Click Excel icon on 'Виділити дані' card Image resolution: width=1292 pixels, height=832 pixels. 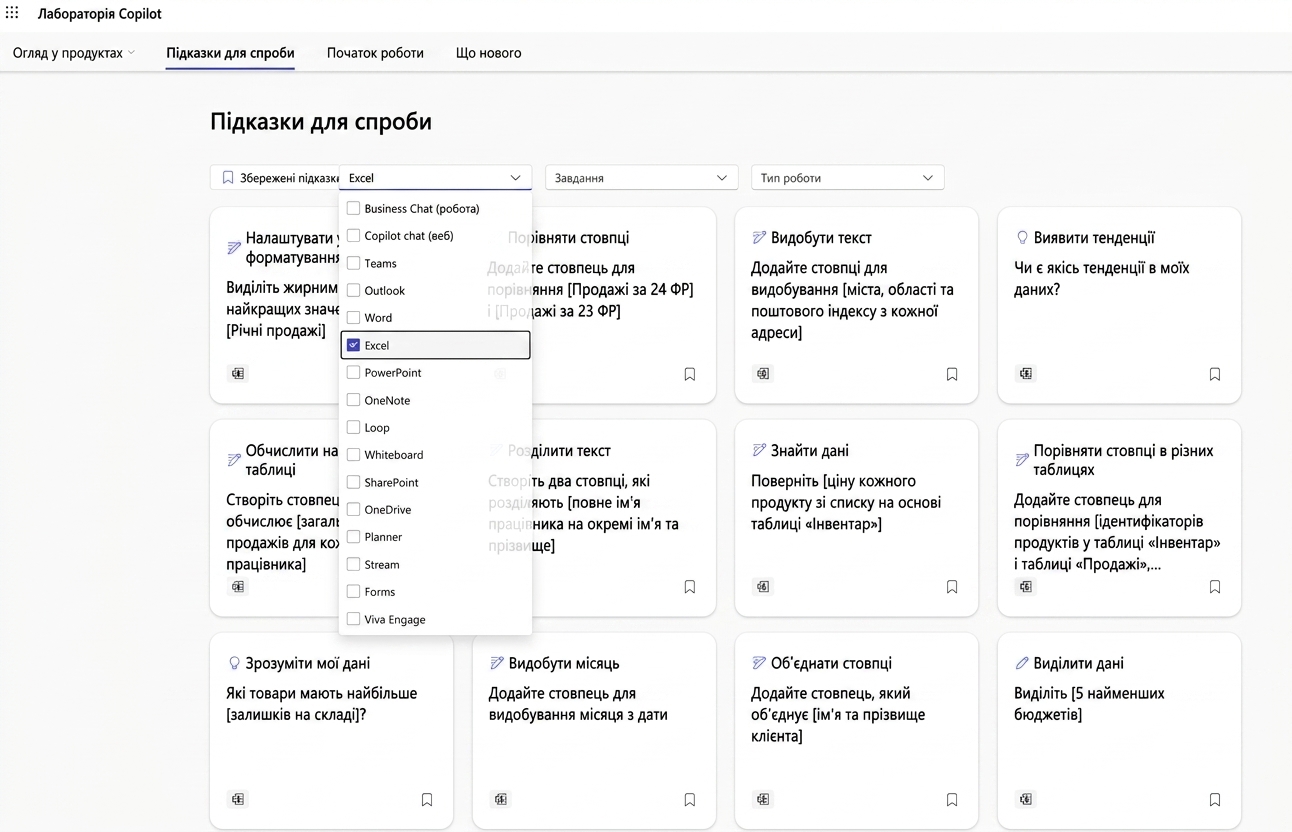click(x=1026, y=799)
